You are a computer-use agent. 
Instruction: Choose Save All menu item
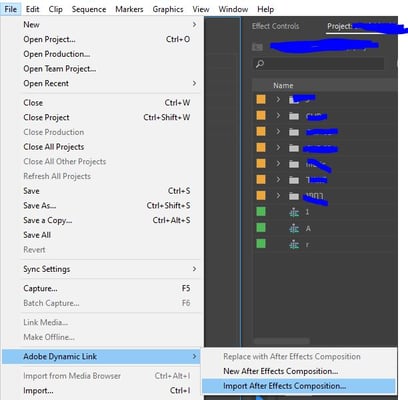pyautogui.click(x=101, y=235)
